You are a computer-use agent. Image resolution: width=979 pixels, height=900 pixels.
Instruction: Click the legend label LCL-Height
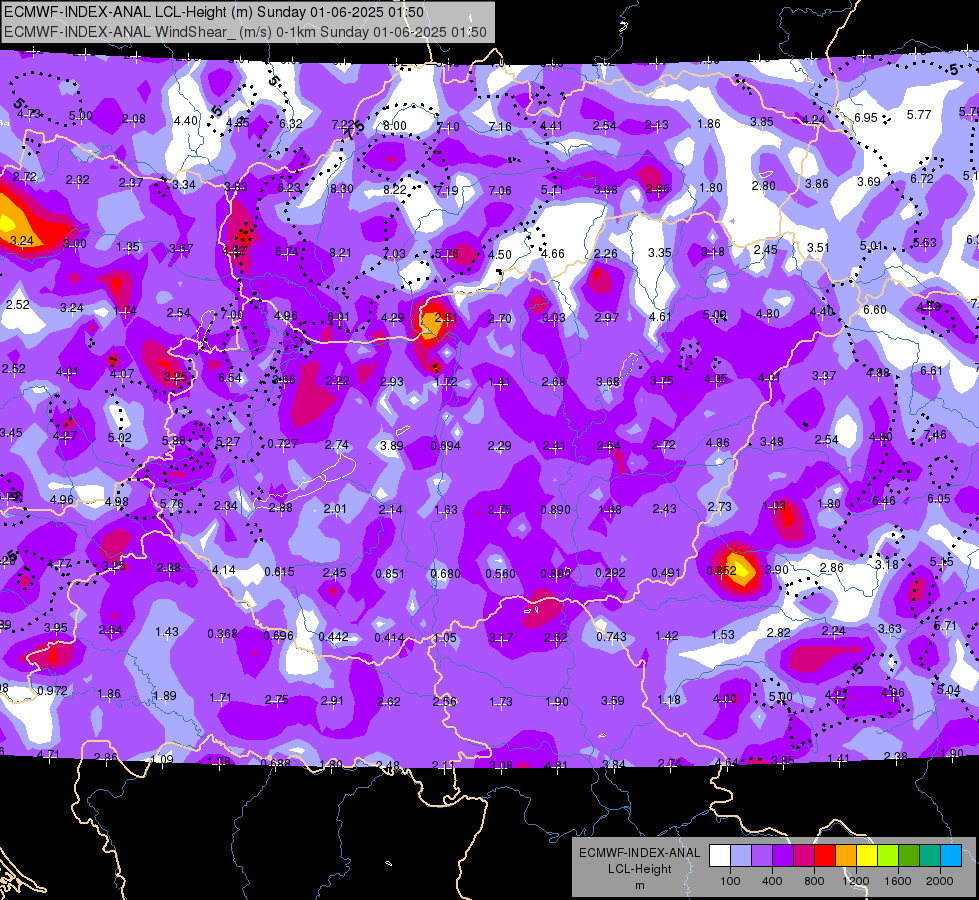639,869
